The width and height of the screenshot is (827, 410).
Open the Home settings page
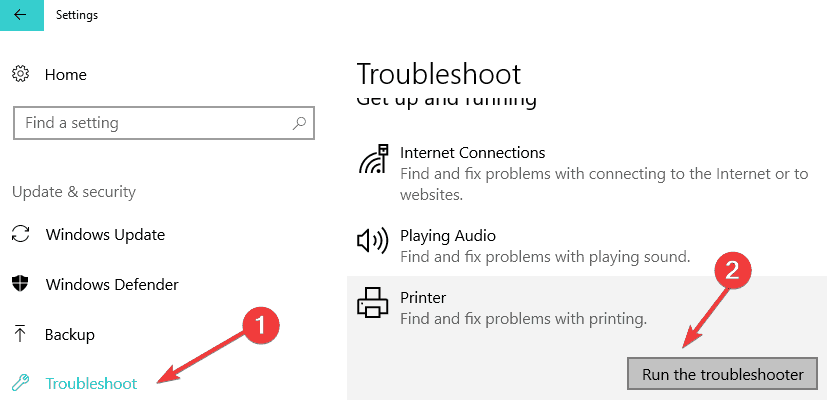click(66, 75)
